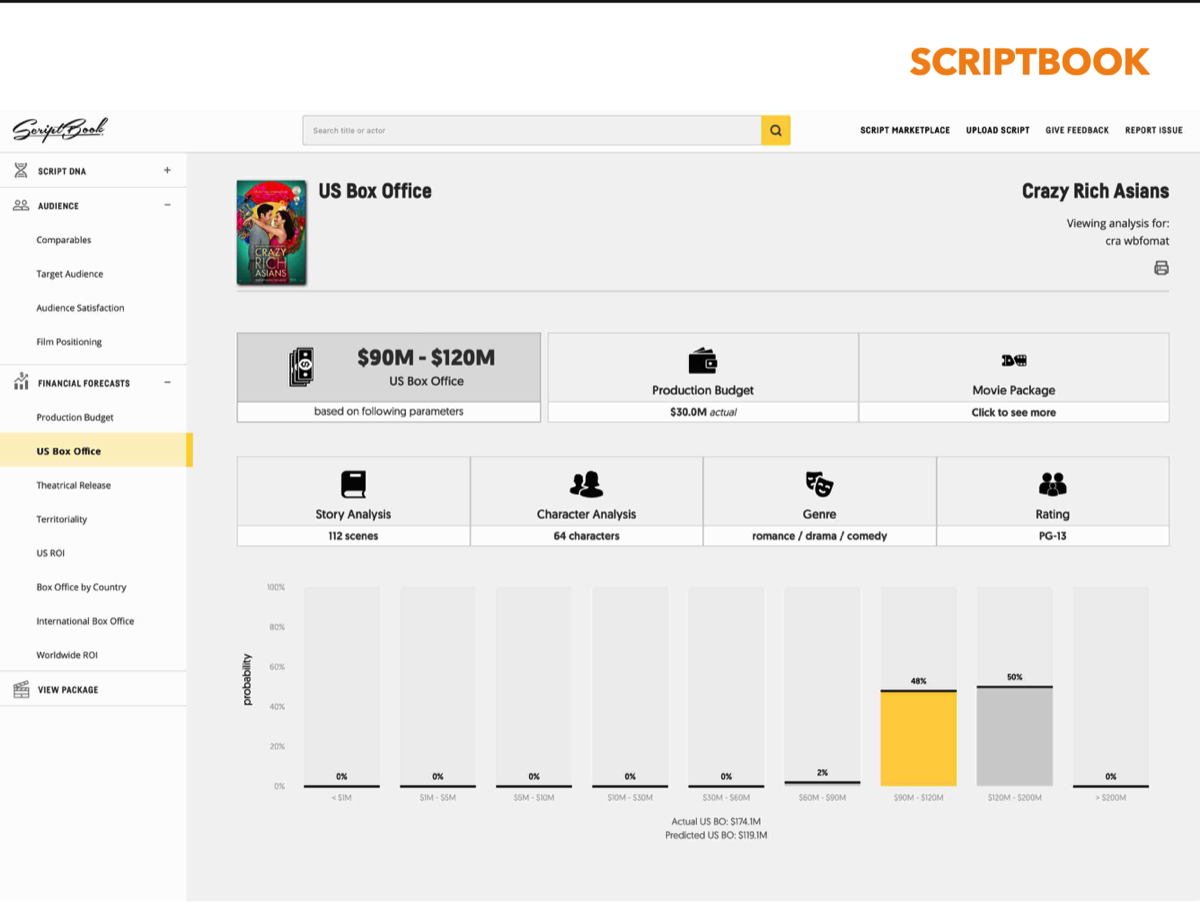Click the yellow $90M - $120M probability bar
The height and width of the screenshot is (904, 1200).
(918, 738)
